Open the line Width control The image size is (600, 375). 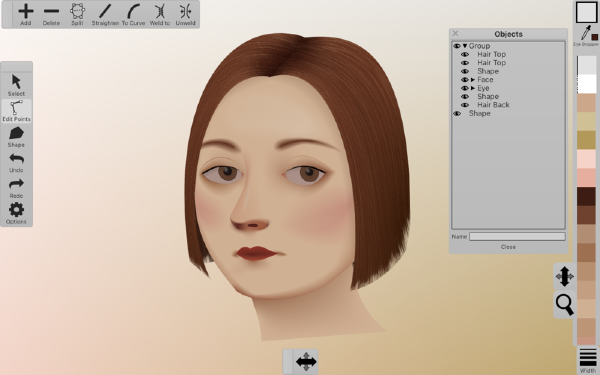pos(588,360)
